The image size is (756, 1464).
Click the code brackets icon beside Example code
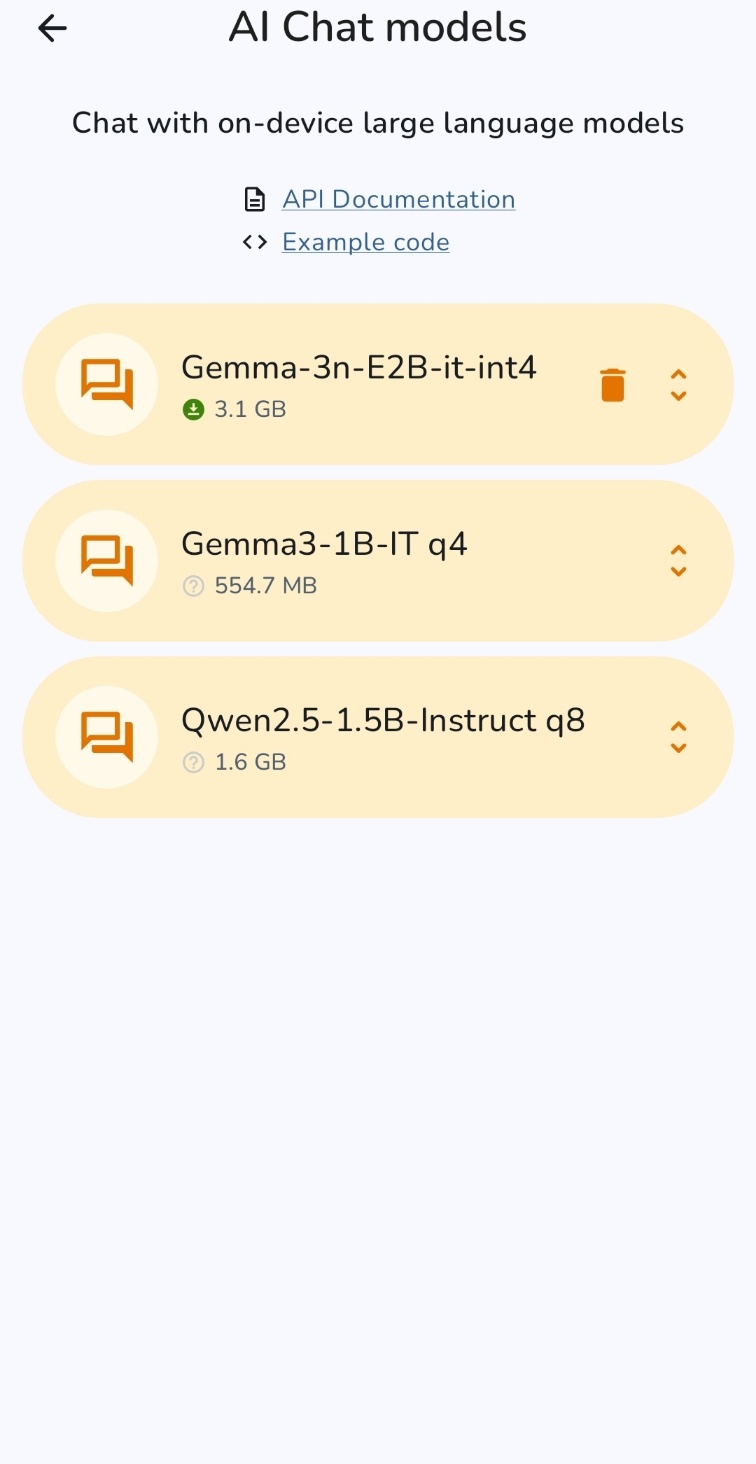click(255, 242)
